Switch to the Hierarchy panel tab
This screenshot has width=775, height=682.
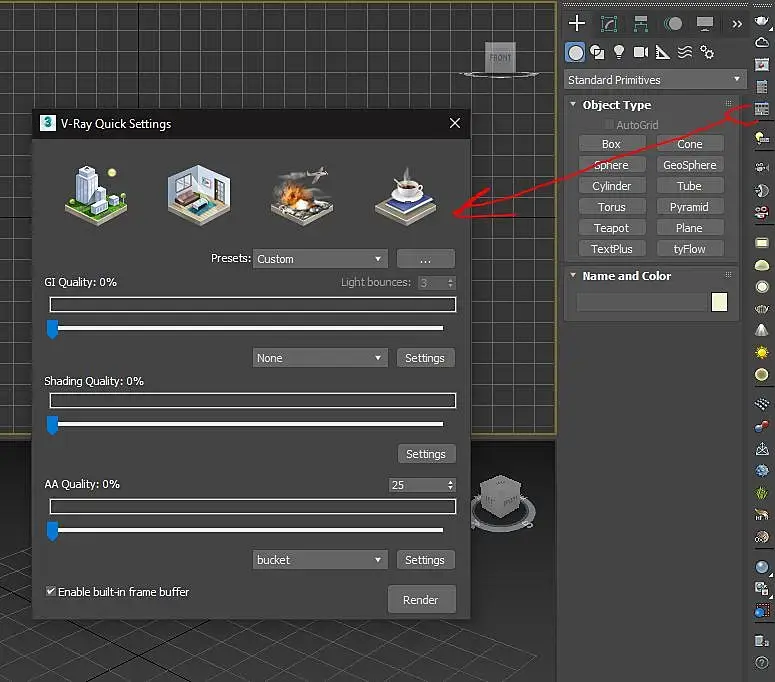[x=641, y=23]
